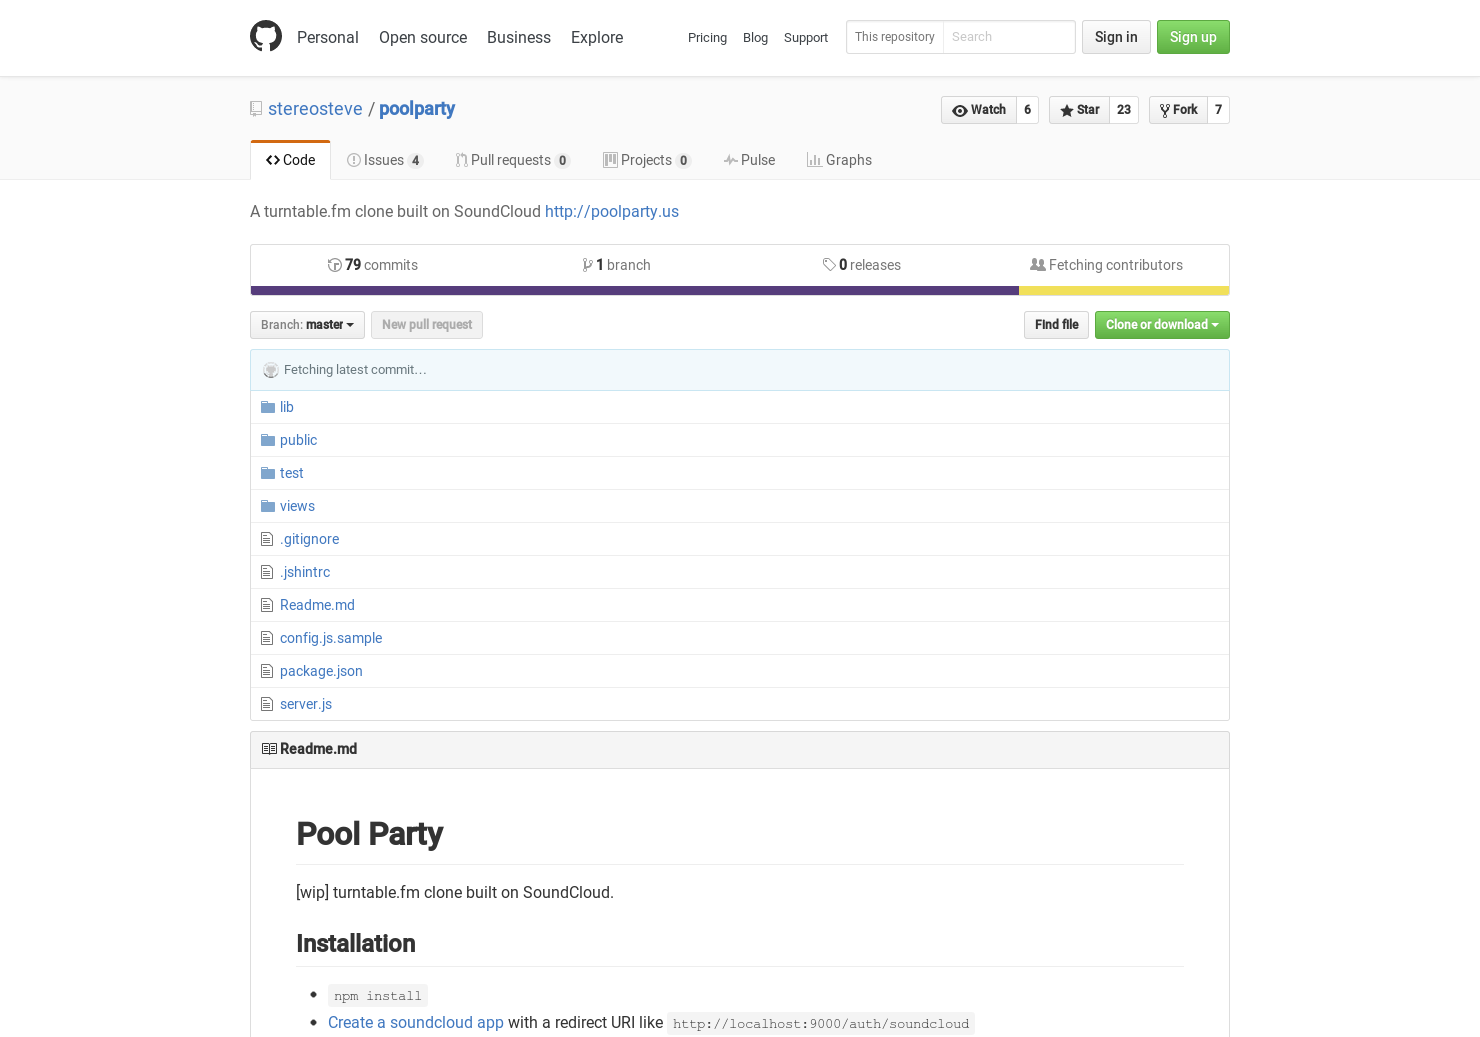Star the poolparty repository
This screenshot has width=1480, height=1037.
(1079, 110)
